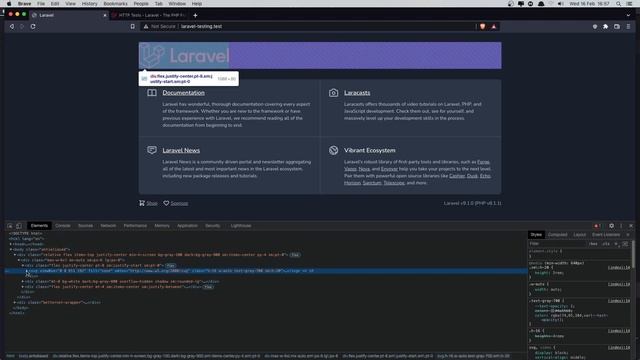Activate the DevTools inspect element picker

pos(10,226)
